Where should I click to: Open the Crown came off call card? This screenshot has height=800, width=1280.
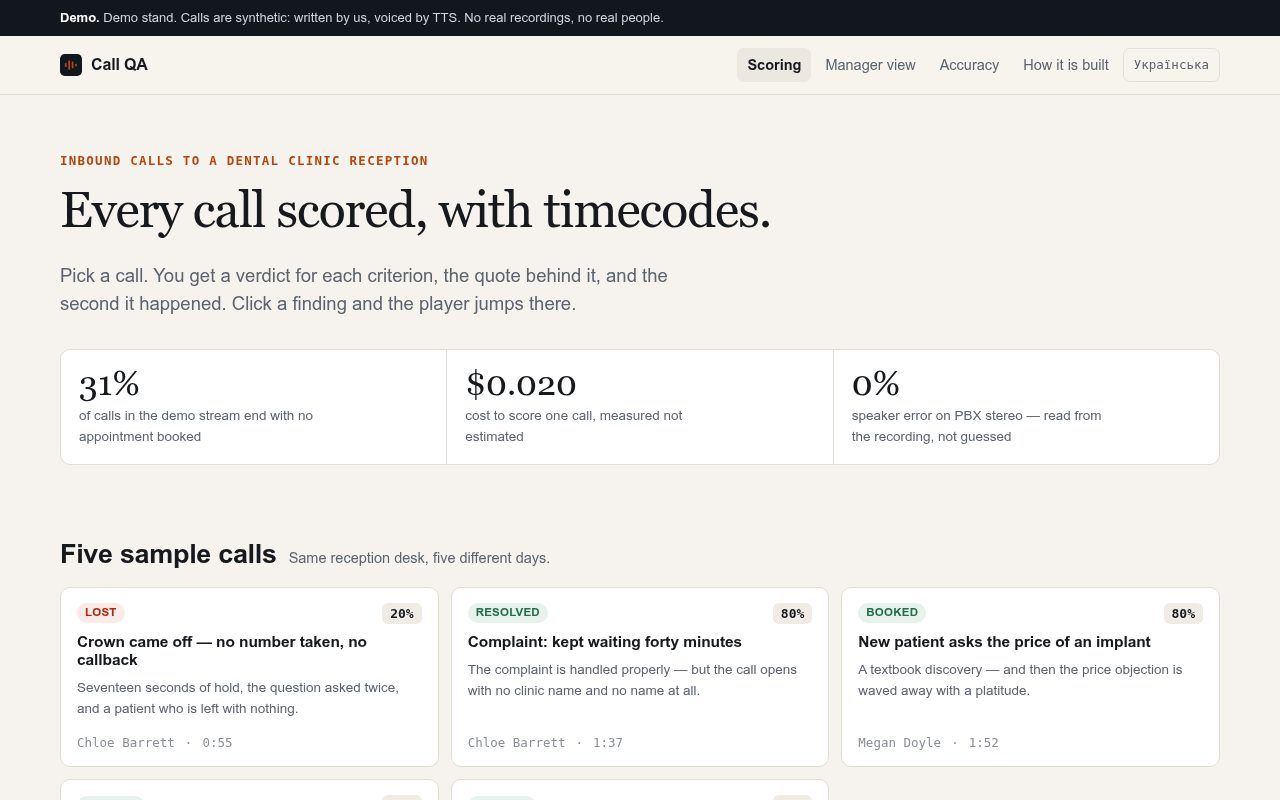point(249,677)
